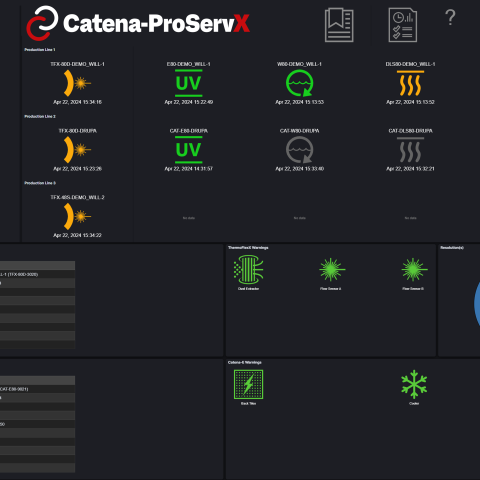The height and width of the screenshot is (480, 480).
Task: Click the timestamp Apr 22, 2024 15:34:22
Action: [x=77, y=235]
